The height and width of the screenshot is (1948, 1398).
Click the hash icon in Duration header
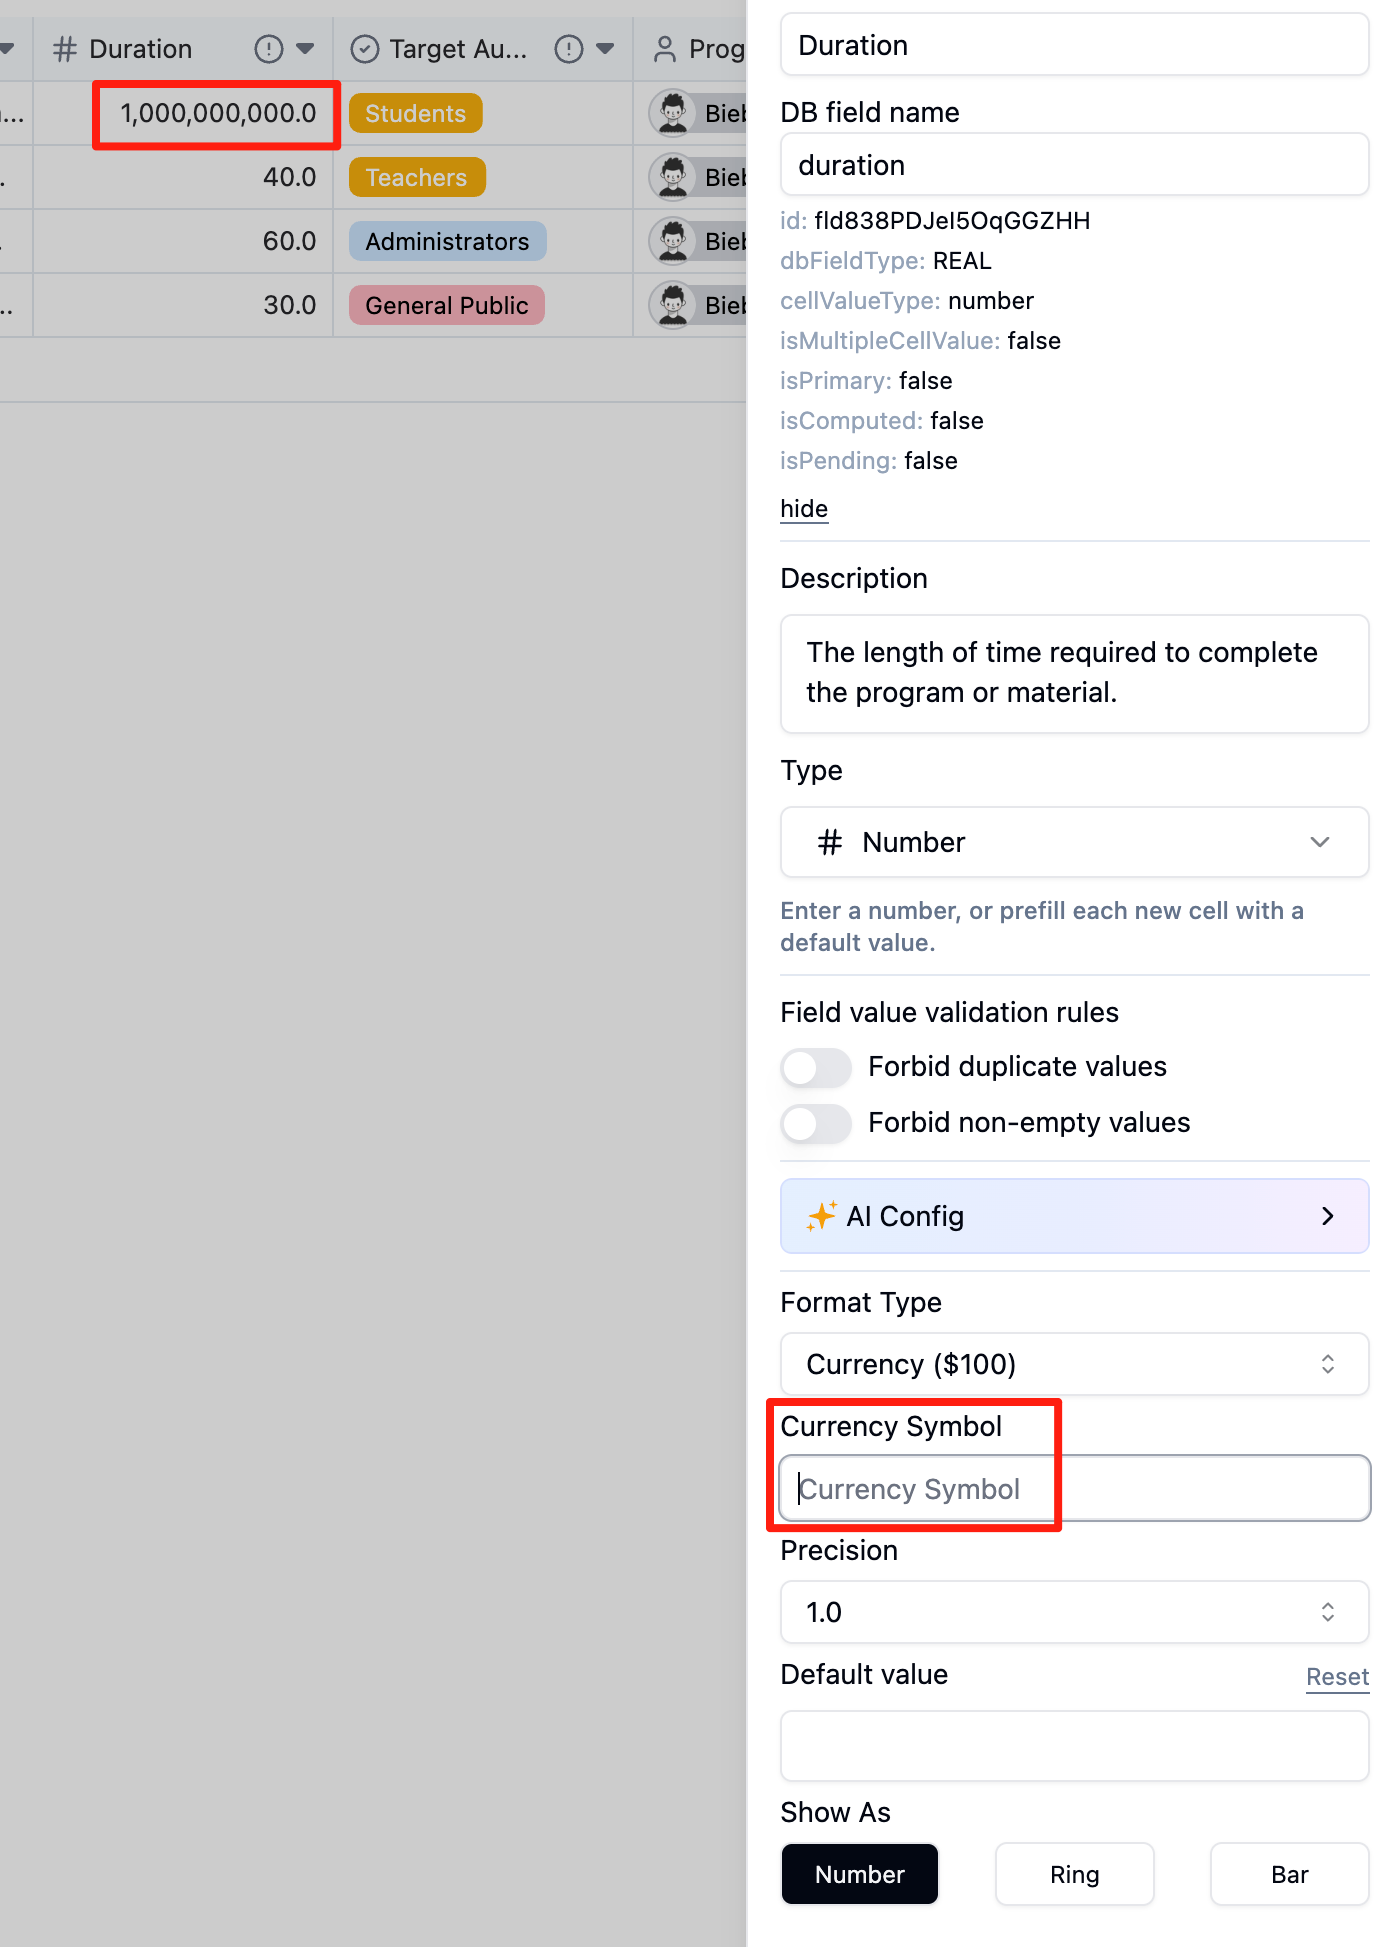pos(65,49)
